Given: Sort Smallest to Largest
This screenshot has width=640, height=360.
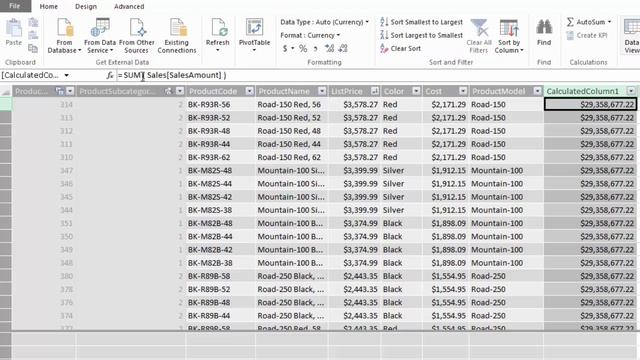Looking at the screenshot, I should 422,22.
